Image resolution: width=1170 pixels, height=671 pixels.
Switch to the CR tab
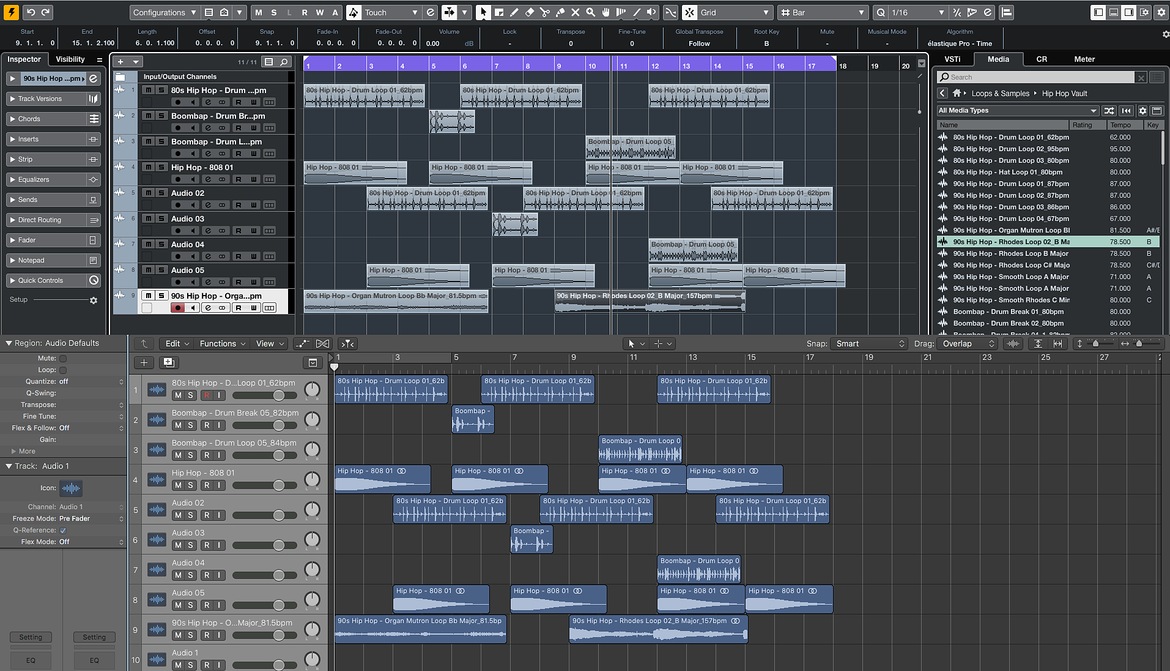tap(1041, 59)
